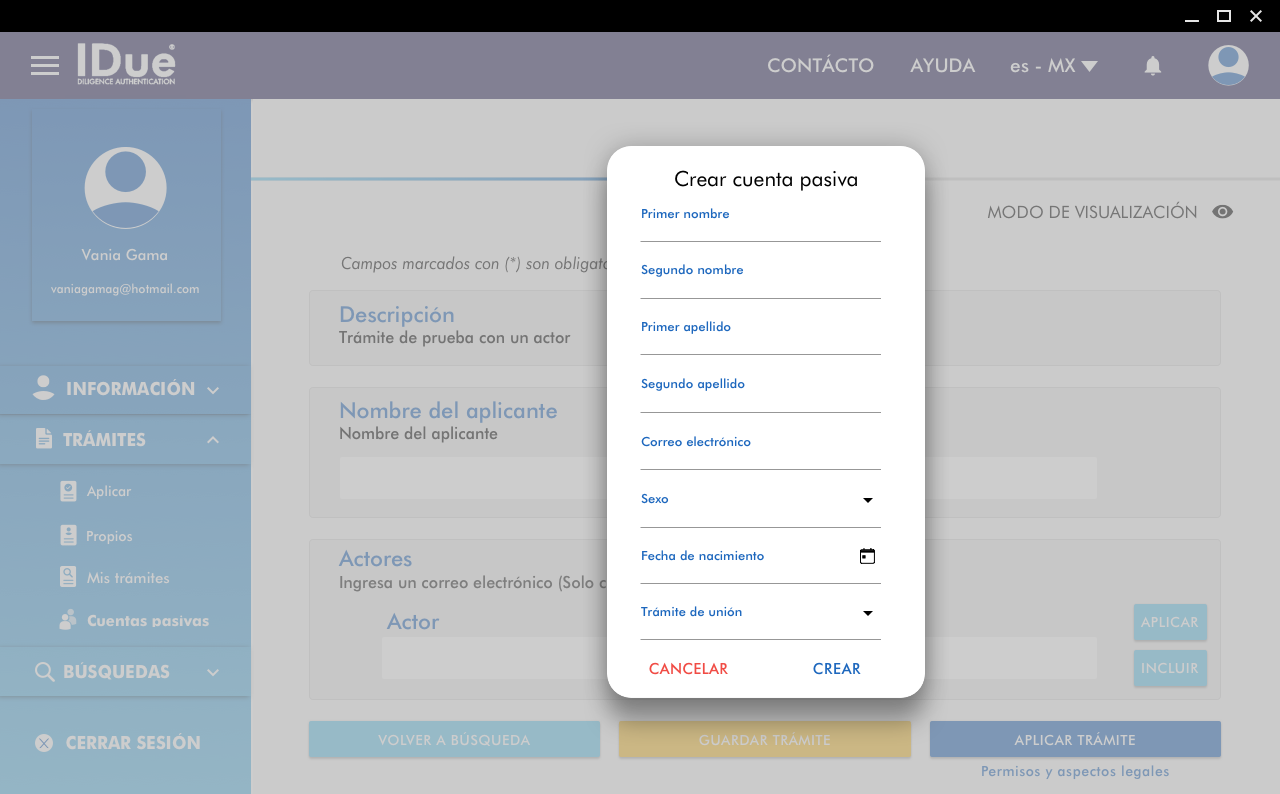Open the Trámite de unión dropdown
The height and width of the screenshot is (794, 1280).
pyautogui.click(x=867, y=613)
